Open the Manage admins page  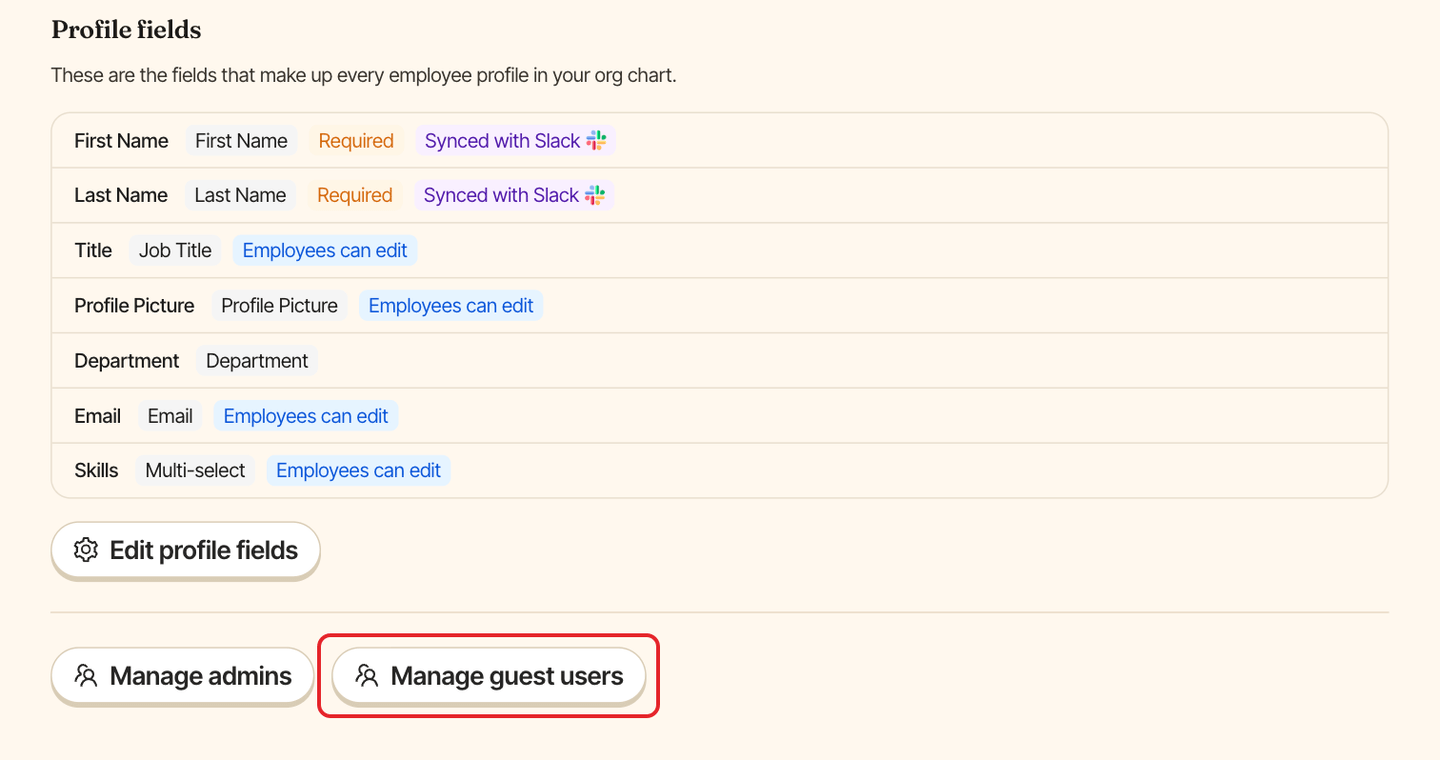coord(182,676)
